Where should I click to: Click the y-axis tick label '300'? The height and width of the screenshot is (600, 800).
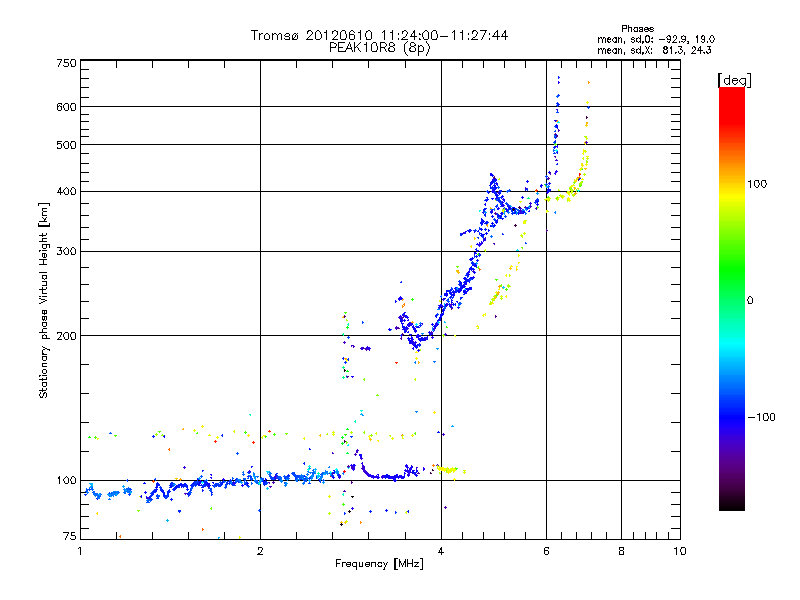point(66,252)
